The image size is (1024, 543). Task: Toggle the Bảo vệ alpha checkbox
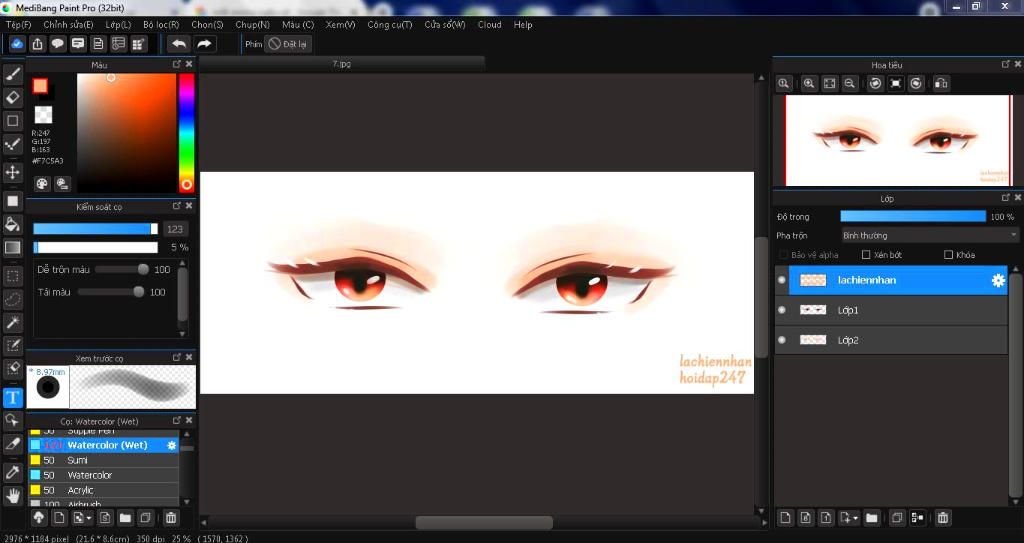(x=783, y=255)
